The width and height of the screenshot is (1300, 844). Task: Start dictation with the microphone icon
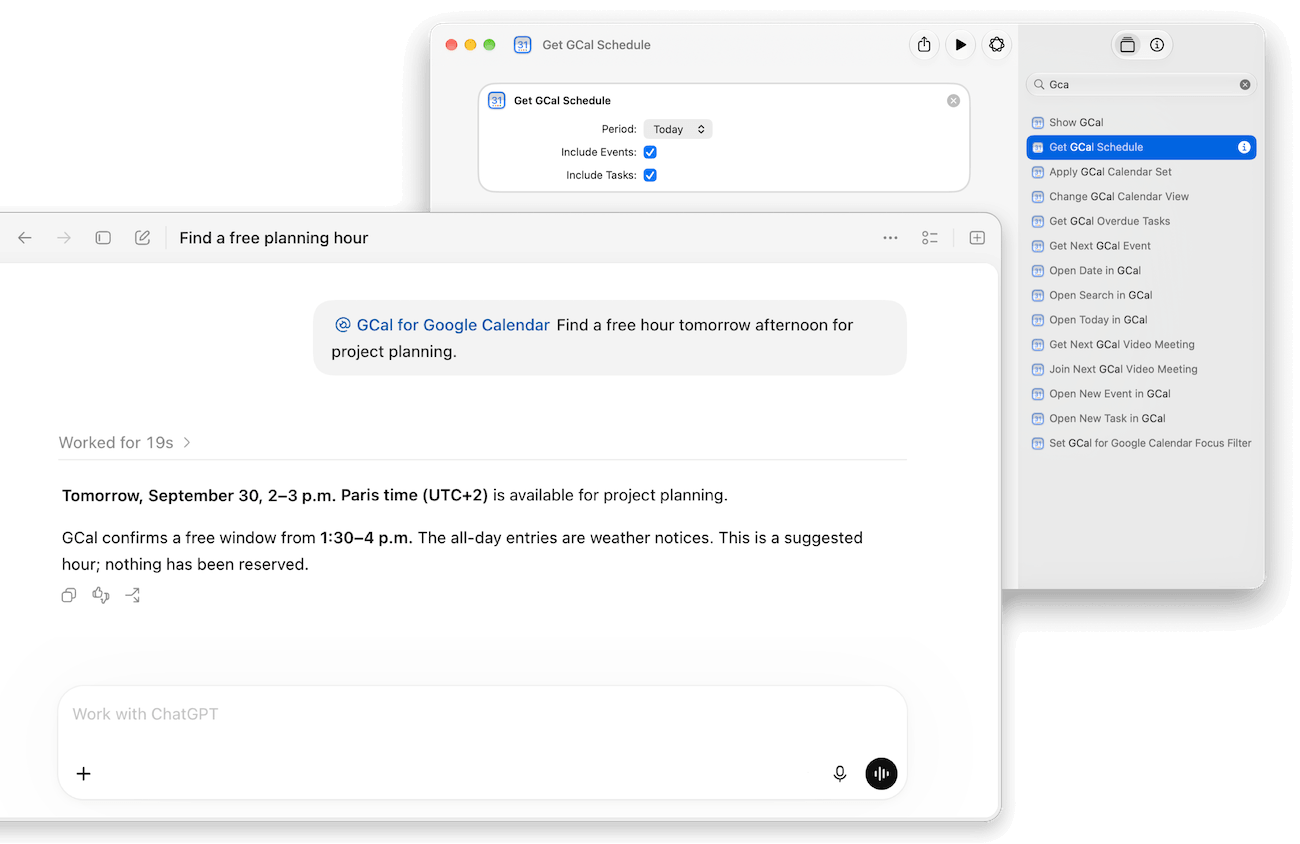[840, 773]
